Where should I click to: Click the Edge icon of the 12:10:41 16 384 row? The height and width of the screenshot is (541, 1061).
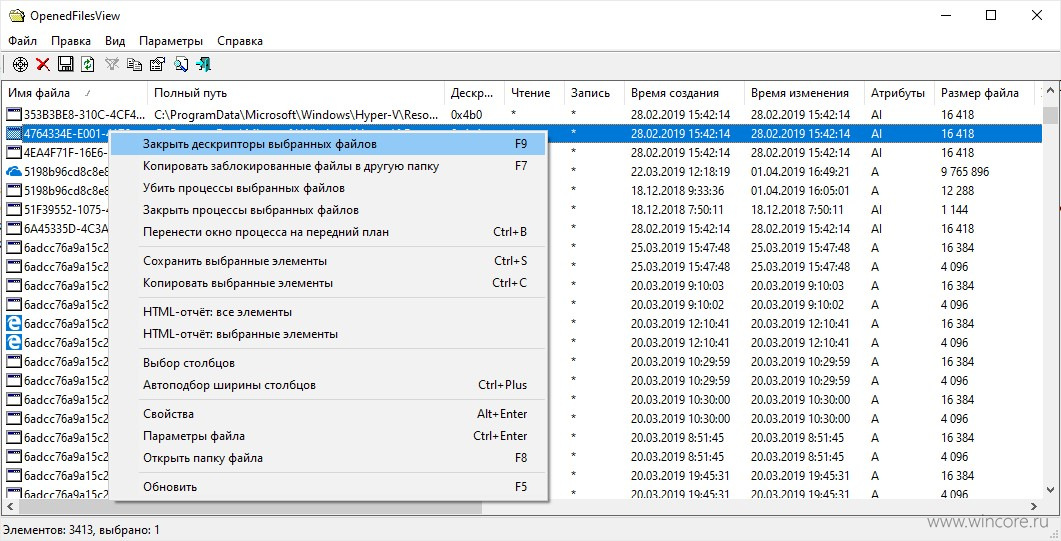coord(14,323)
